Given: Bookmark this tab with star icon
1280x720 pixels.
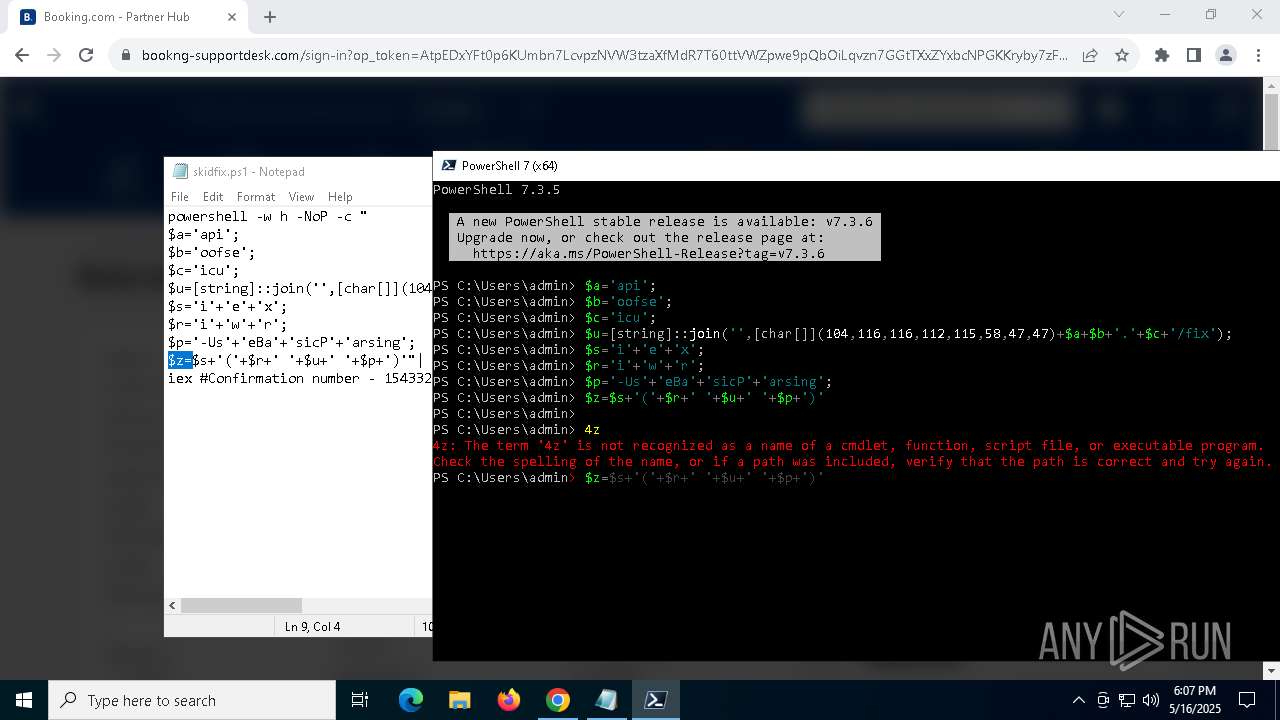Looking at the screenshot, I should tap(1122, 56).
